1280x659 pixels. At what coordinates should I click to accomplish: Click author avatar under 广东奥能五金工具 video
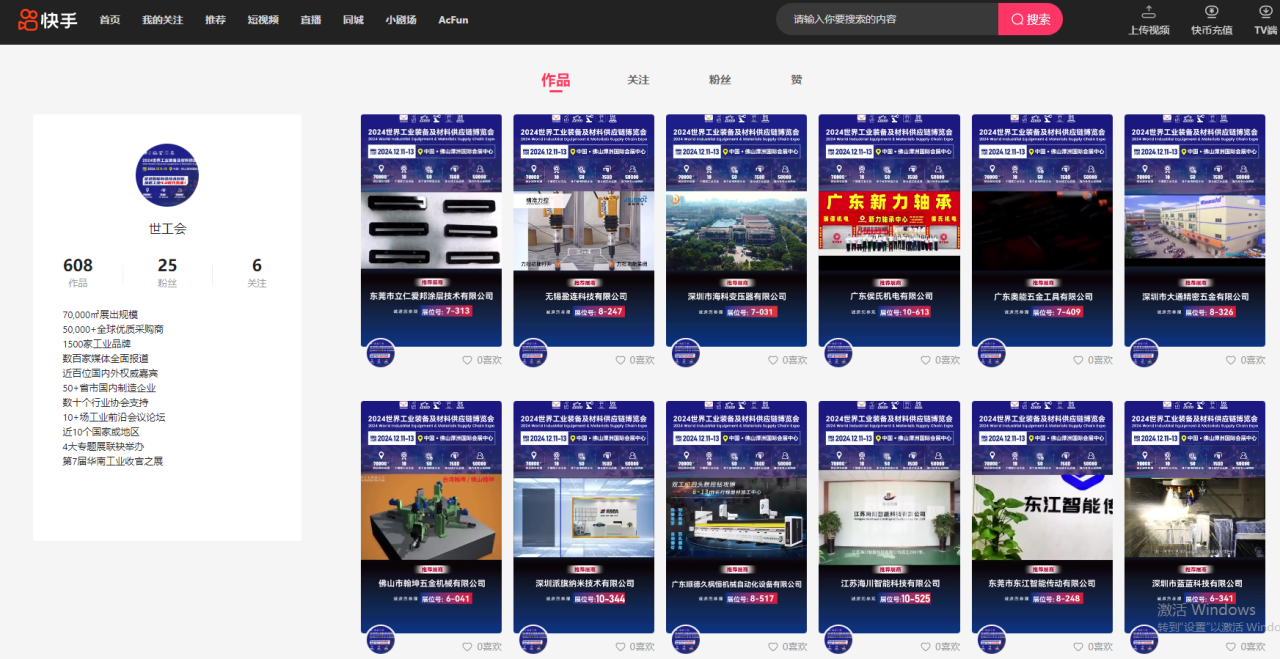(x=991, y=353)
